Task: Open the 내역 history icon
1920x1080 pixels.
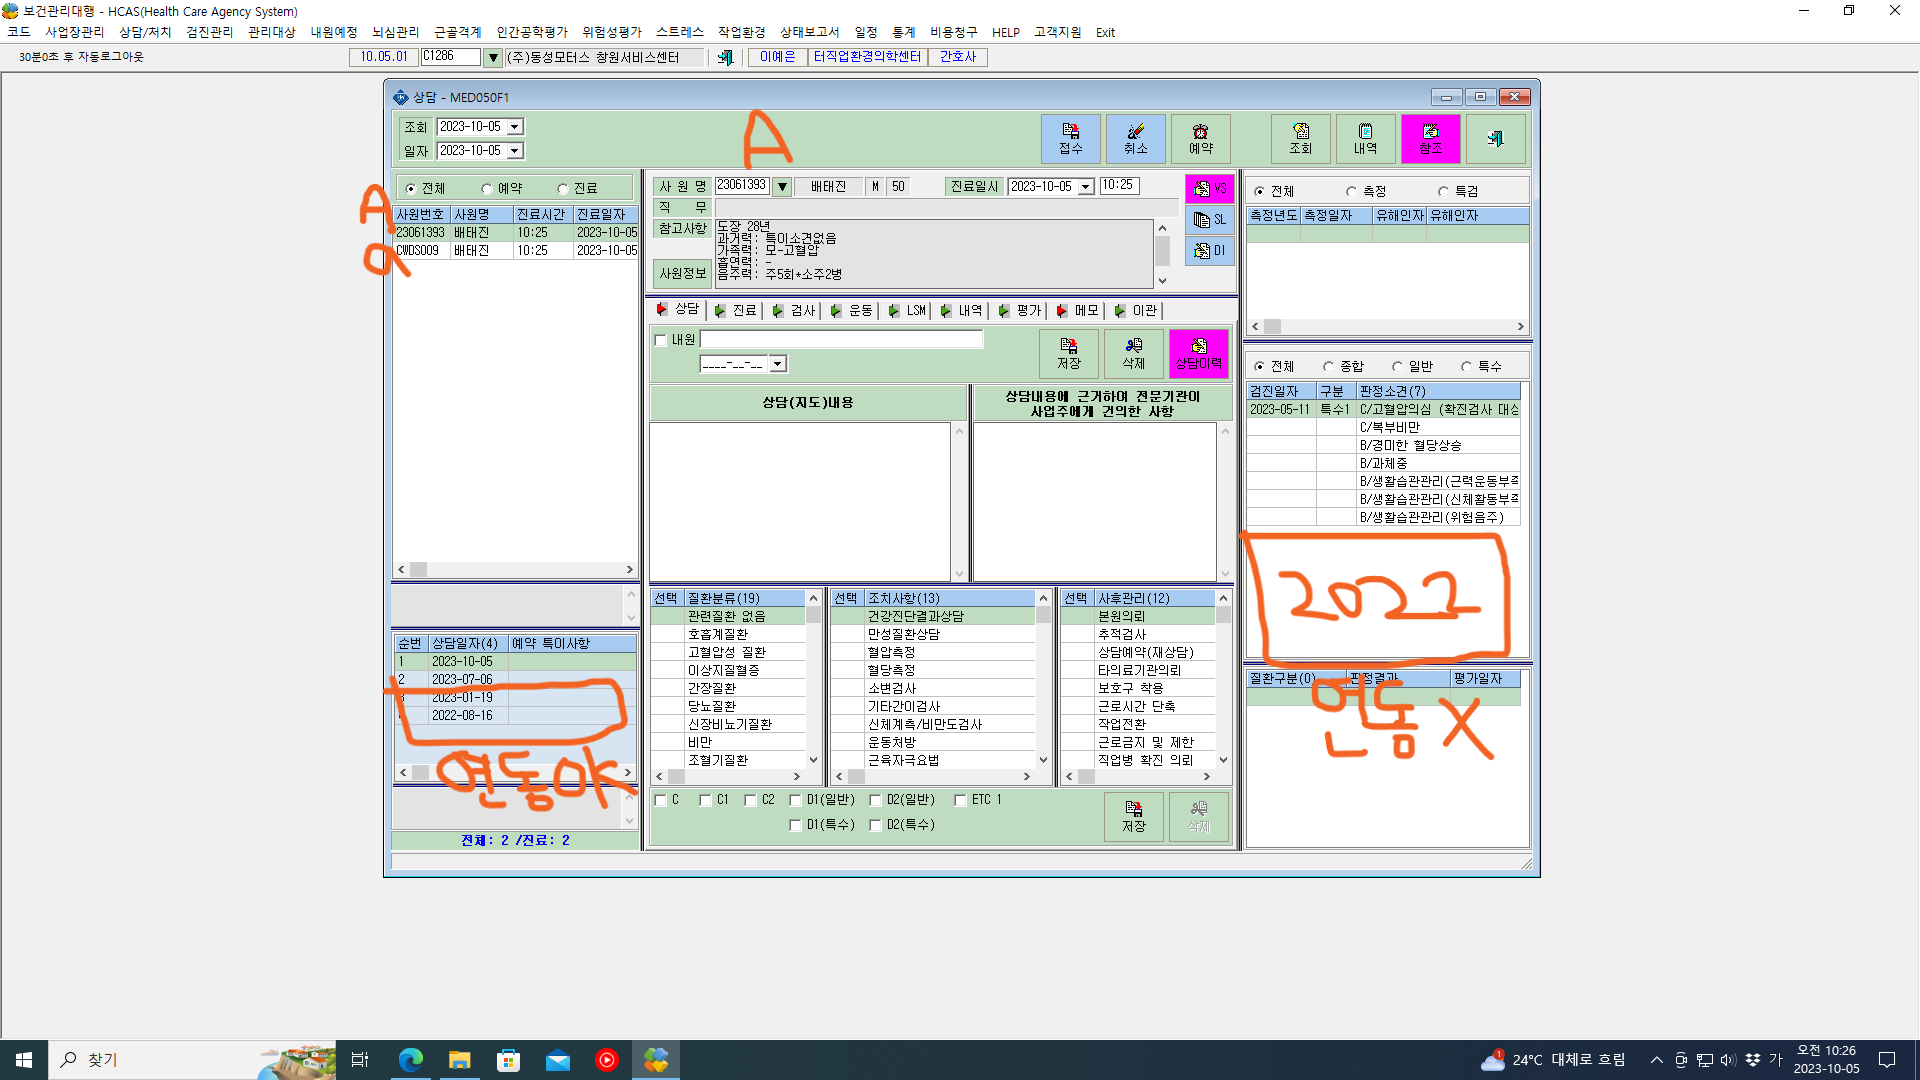Action: 1365,138
